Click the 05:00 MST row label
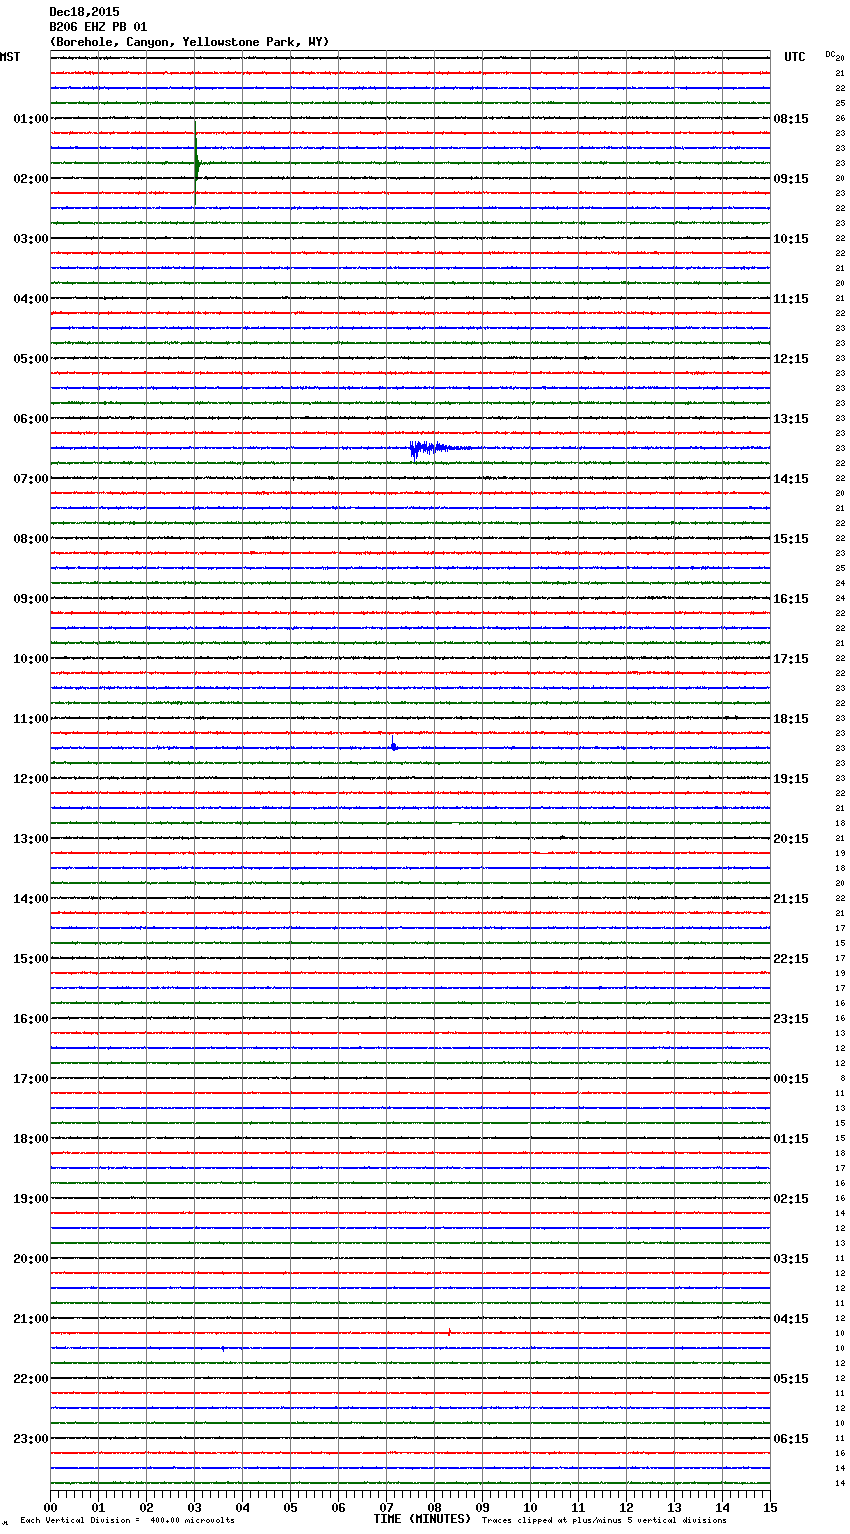Image resolution: width=850 pixels, height=1534 pixels. 31,359
